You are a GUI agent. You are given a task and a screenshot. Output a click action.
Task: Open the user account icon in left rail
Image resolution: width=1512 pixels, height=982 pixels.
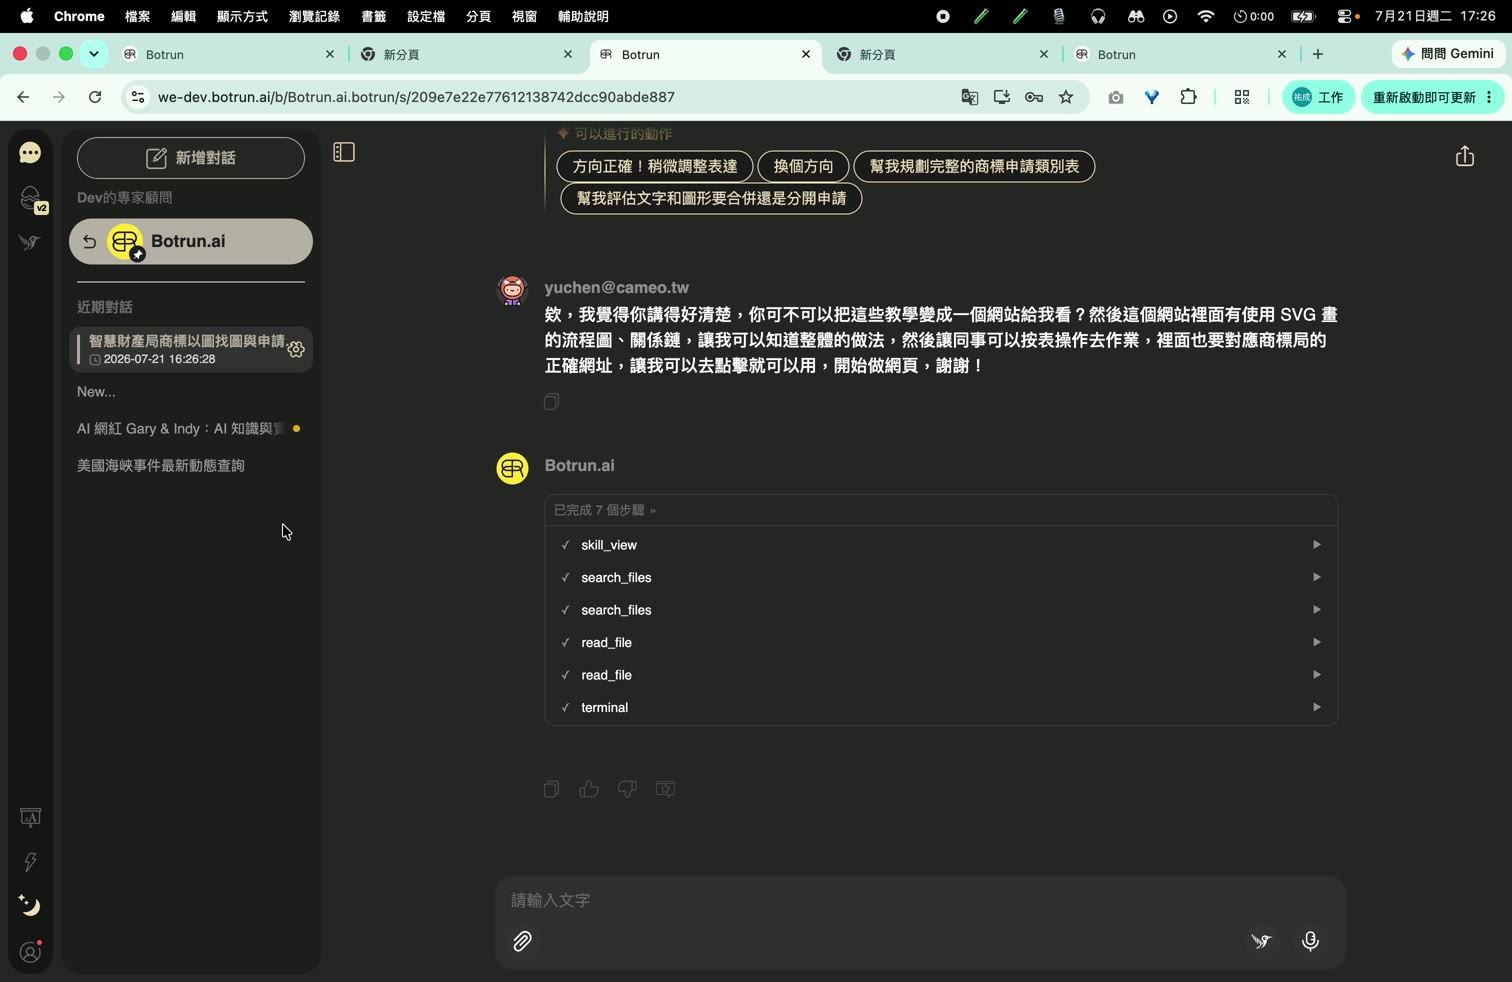click(x=30, y=953)
